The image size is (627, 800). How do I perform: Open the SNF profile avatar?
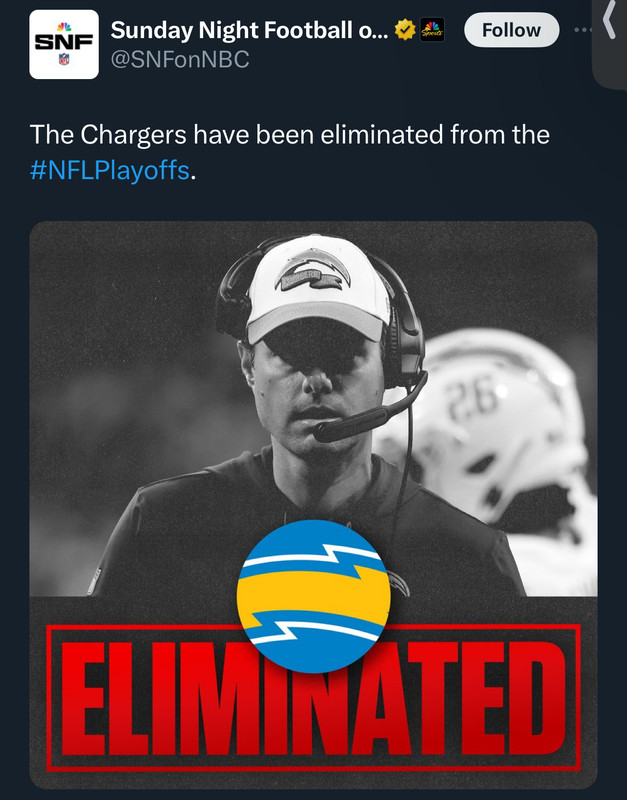[x=64, y=44]
